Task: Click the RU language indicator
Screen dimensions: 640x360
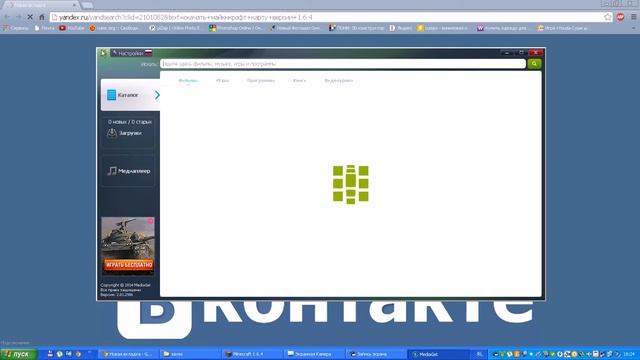Action: [x=480, y=354]
